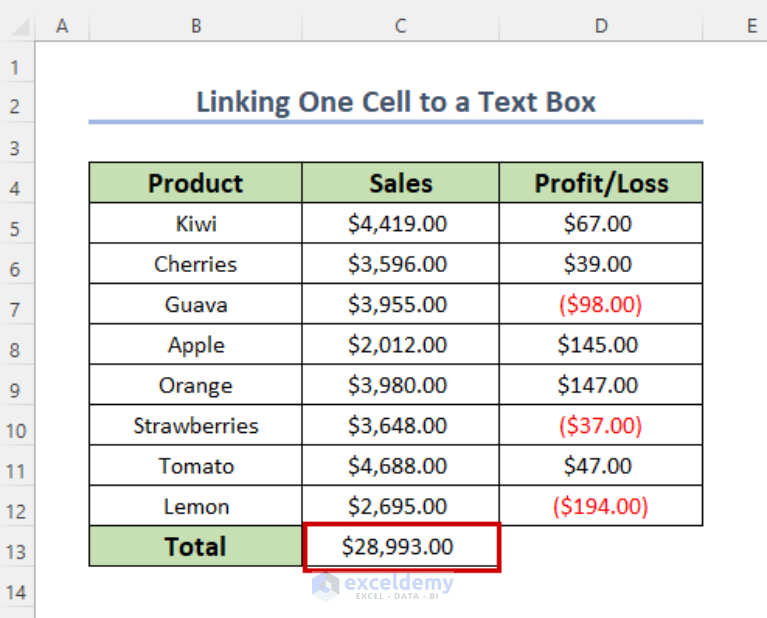Select the 'Orange' cell
Image resolution: width=767 pixels, height=618 pixels.
pyautogui.click(x=196, y=385)
